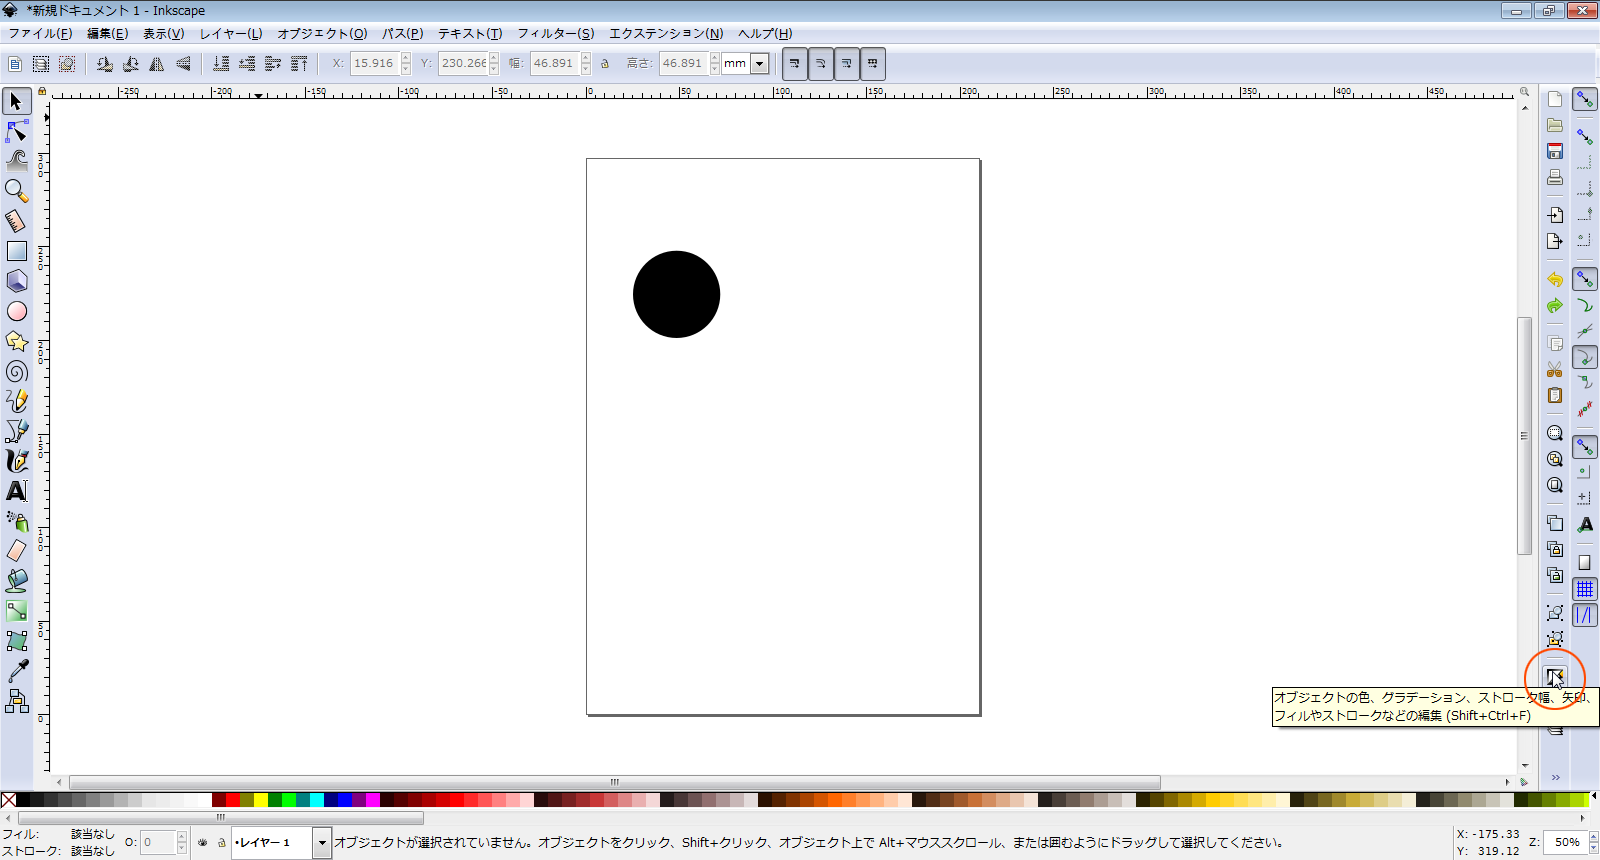Pick the yellow swatch in palette
Image resolution: width=1600 pixels, height=860 pixels.
261,800
